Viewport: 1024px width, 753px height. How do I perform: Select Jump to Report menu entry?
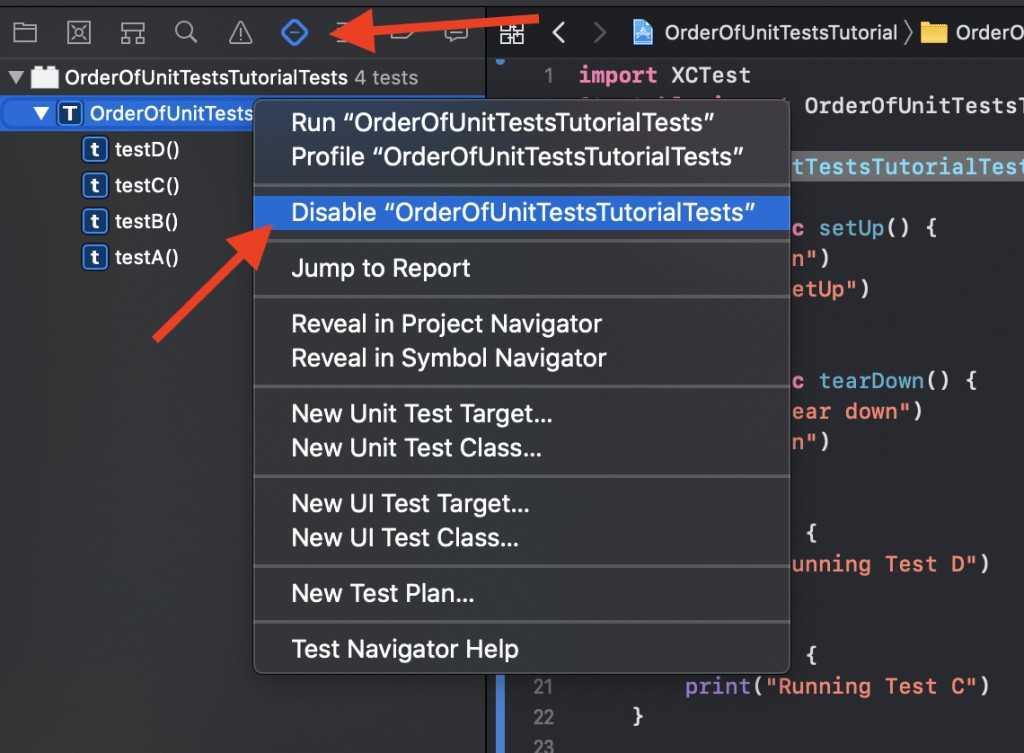(x=379, y=268)
